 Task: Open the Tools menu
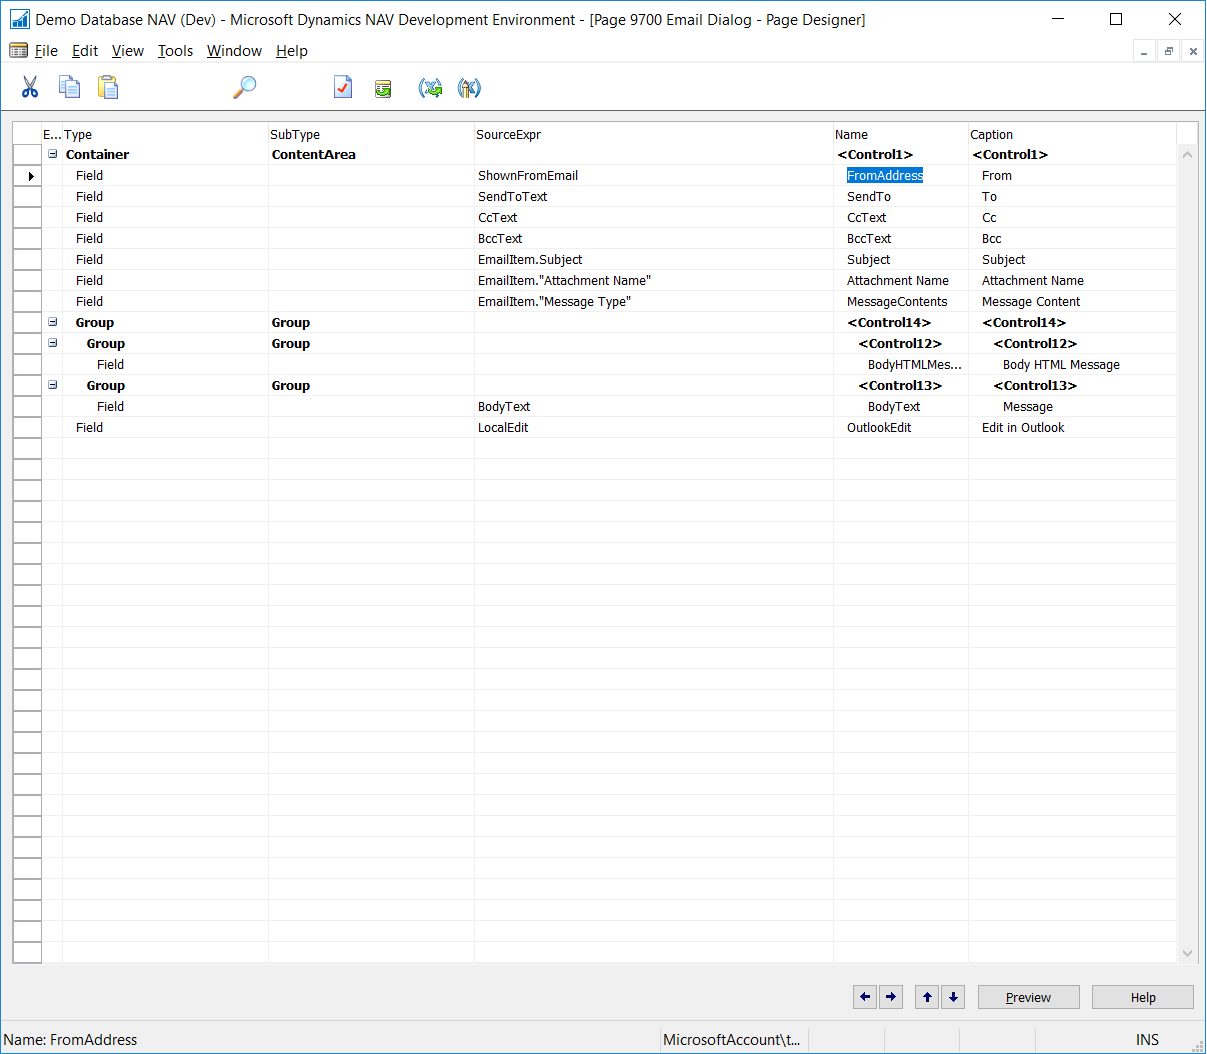pyautogui.click(x=175, y=51)
